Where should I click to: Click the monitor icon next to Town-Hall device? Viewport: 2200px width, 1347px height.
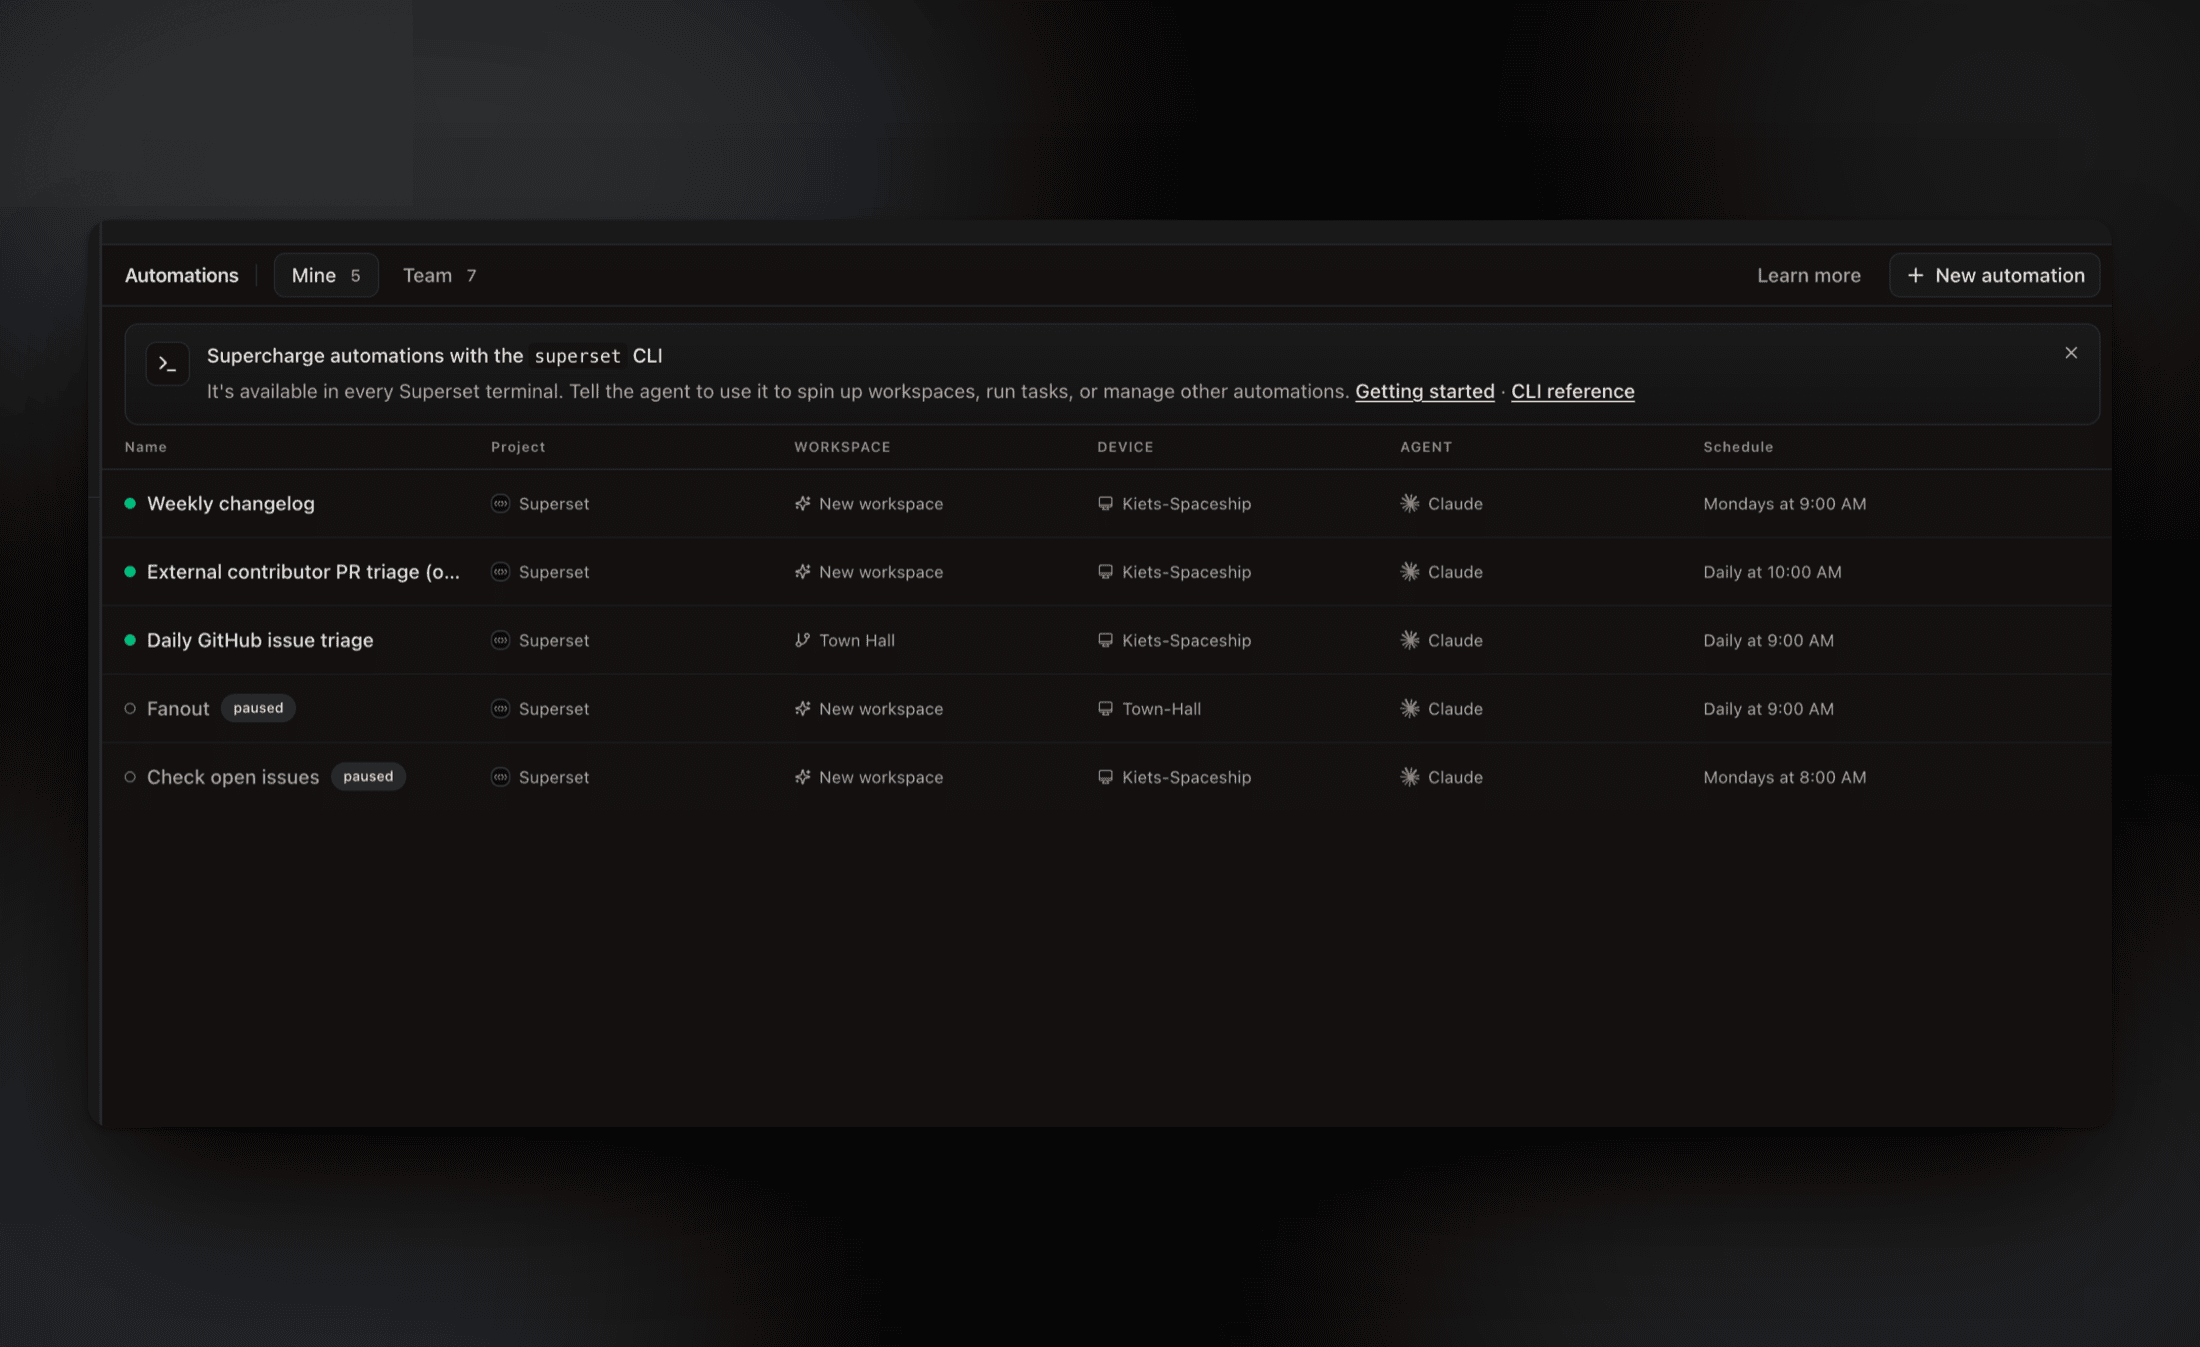(1105, 708)
